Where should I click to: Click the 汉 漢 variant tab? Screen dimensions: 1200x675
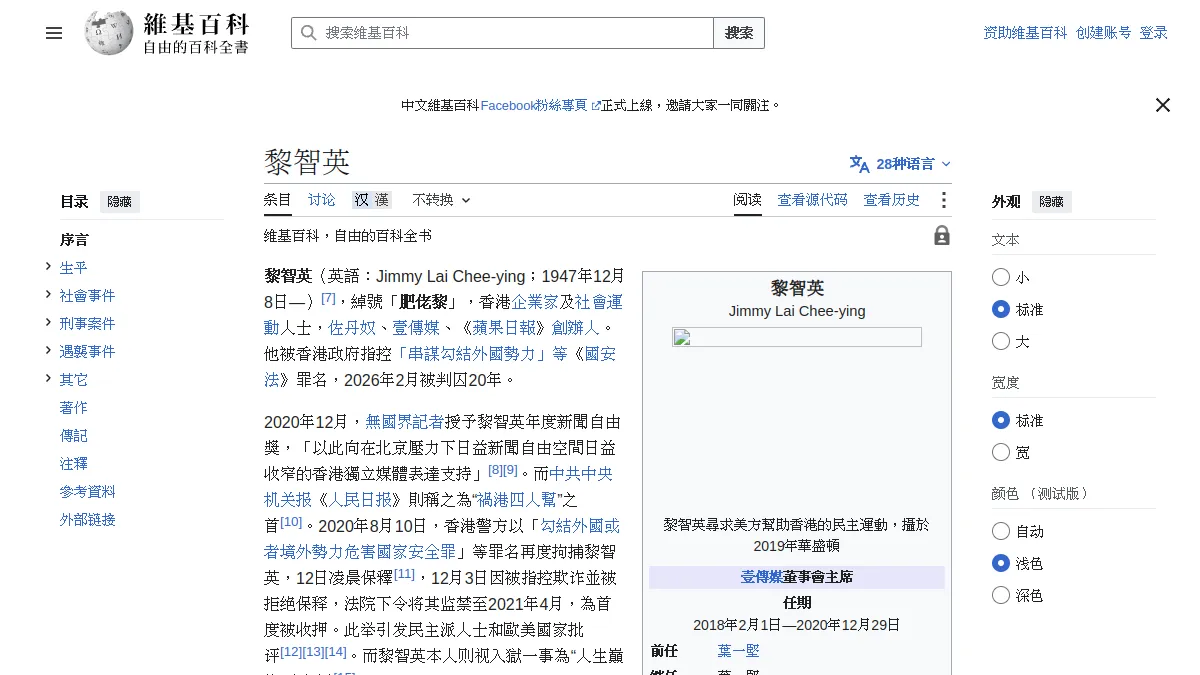tap(371, 200)
